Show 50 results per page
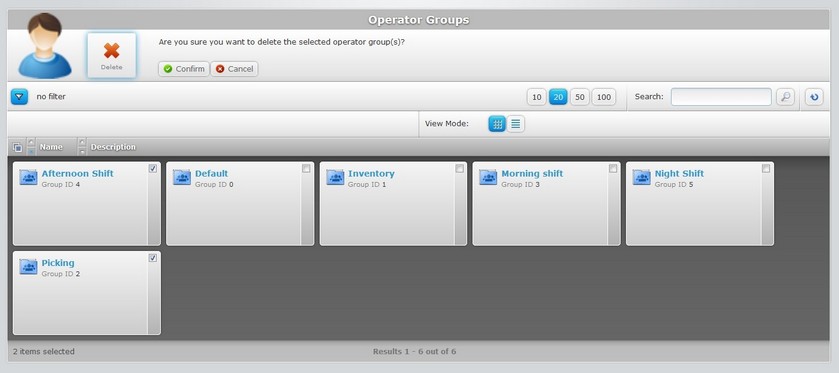This screenshot has height=373, width=839. pos(579,97)
